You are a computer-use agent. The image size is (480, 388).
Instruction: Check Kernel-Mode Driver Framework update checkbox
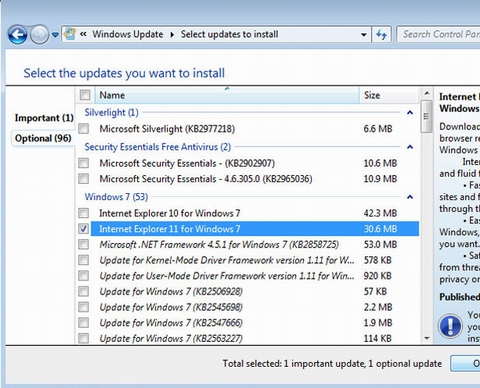83,260
